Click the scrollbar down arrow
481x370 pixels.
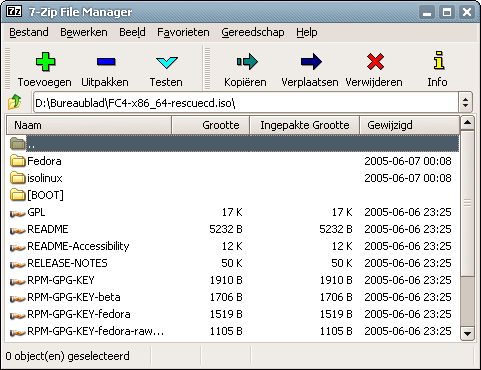(x=467, y=333)
